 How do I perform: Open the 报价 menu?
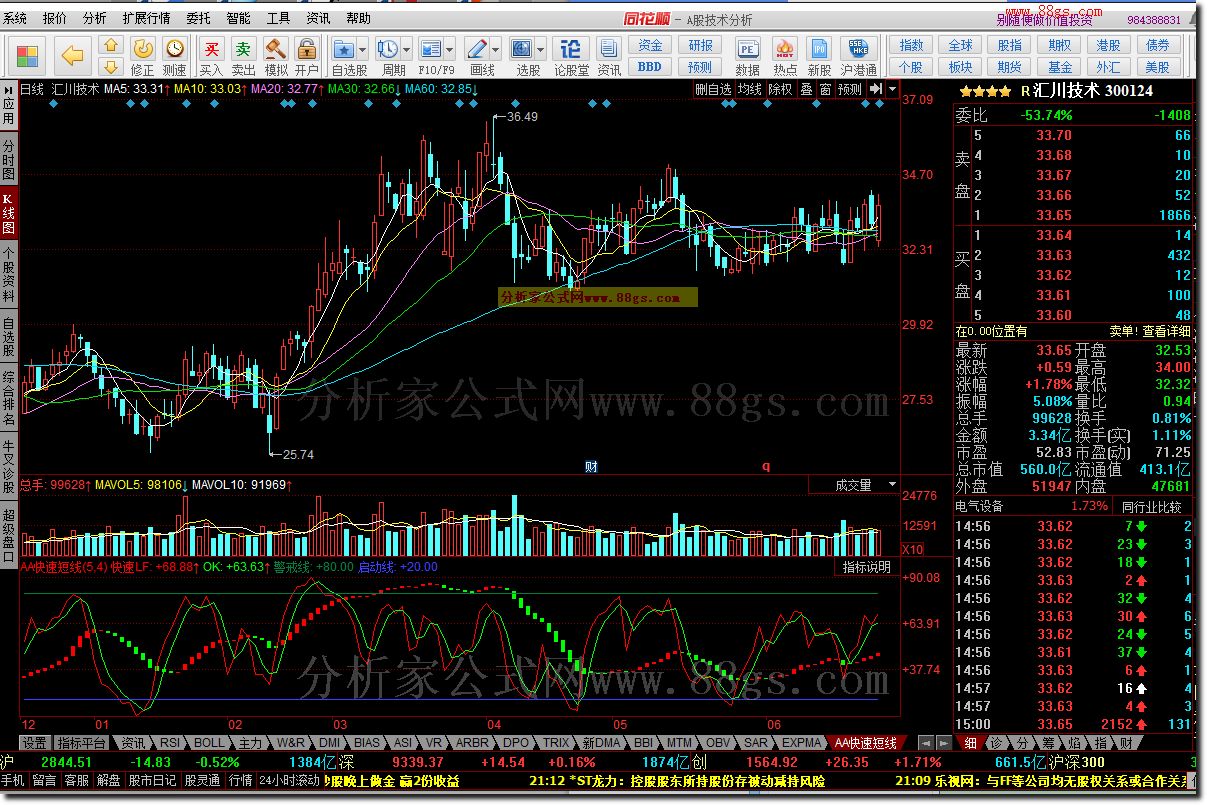55,18
